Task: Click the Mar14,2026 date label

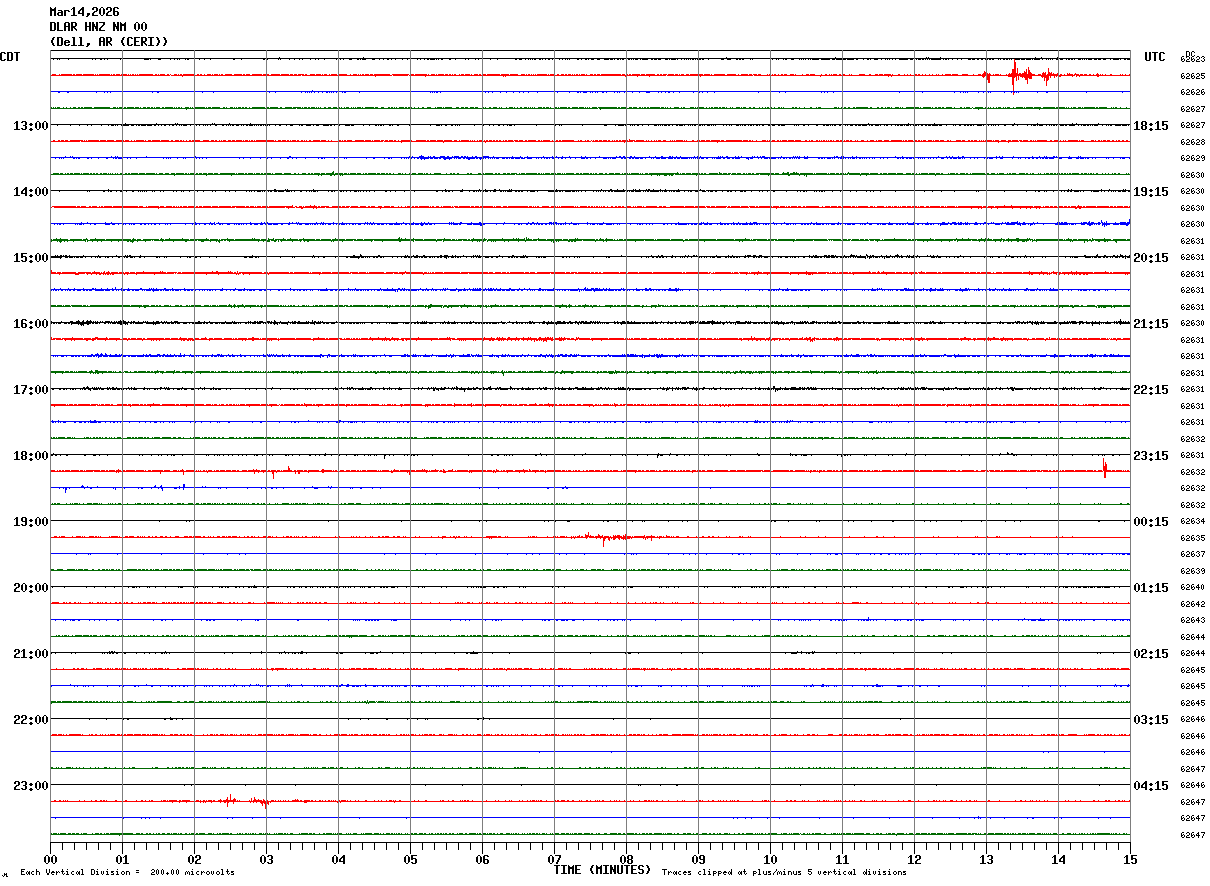Action: 84,12
